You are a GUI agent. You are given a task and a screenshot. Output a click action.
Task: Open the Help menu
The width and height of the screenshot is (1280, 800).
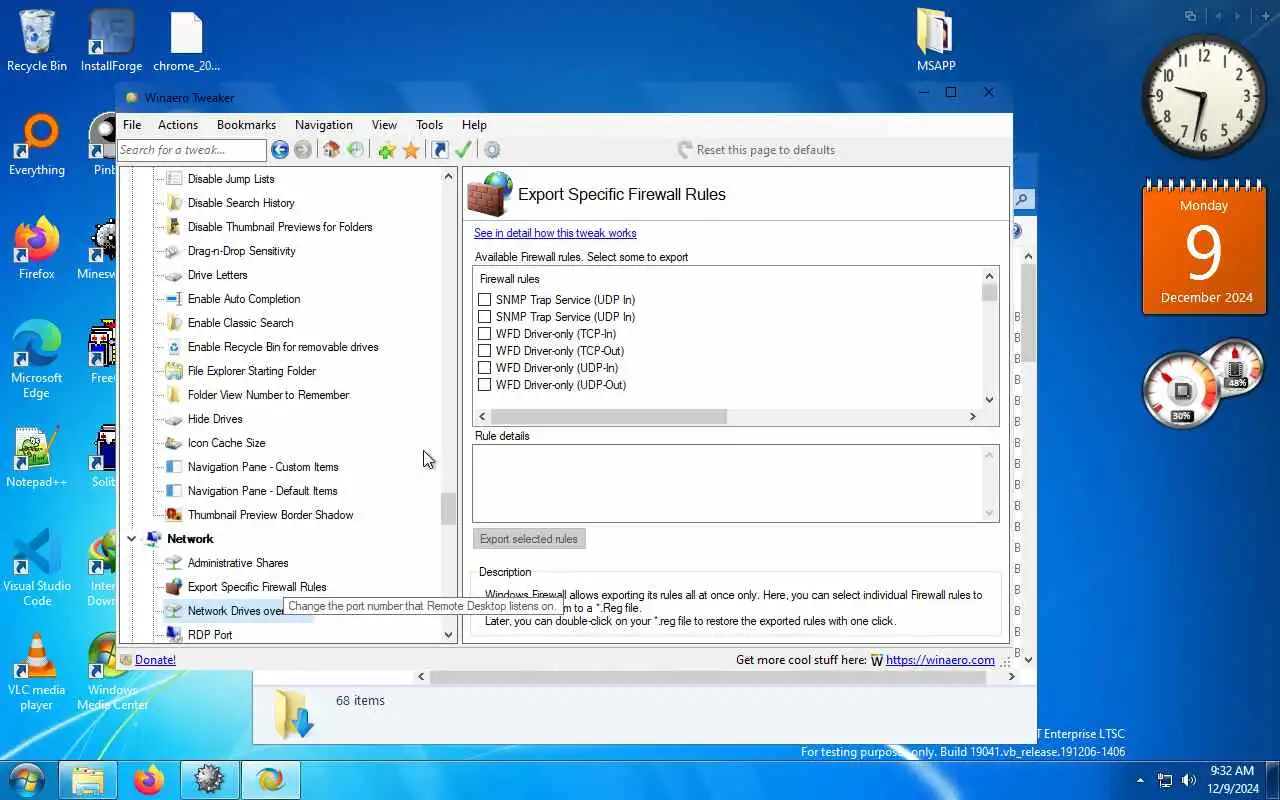pyautogui.click(x=474, y=125)
